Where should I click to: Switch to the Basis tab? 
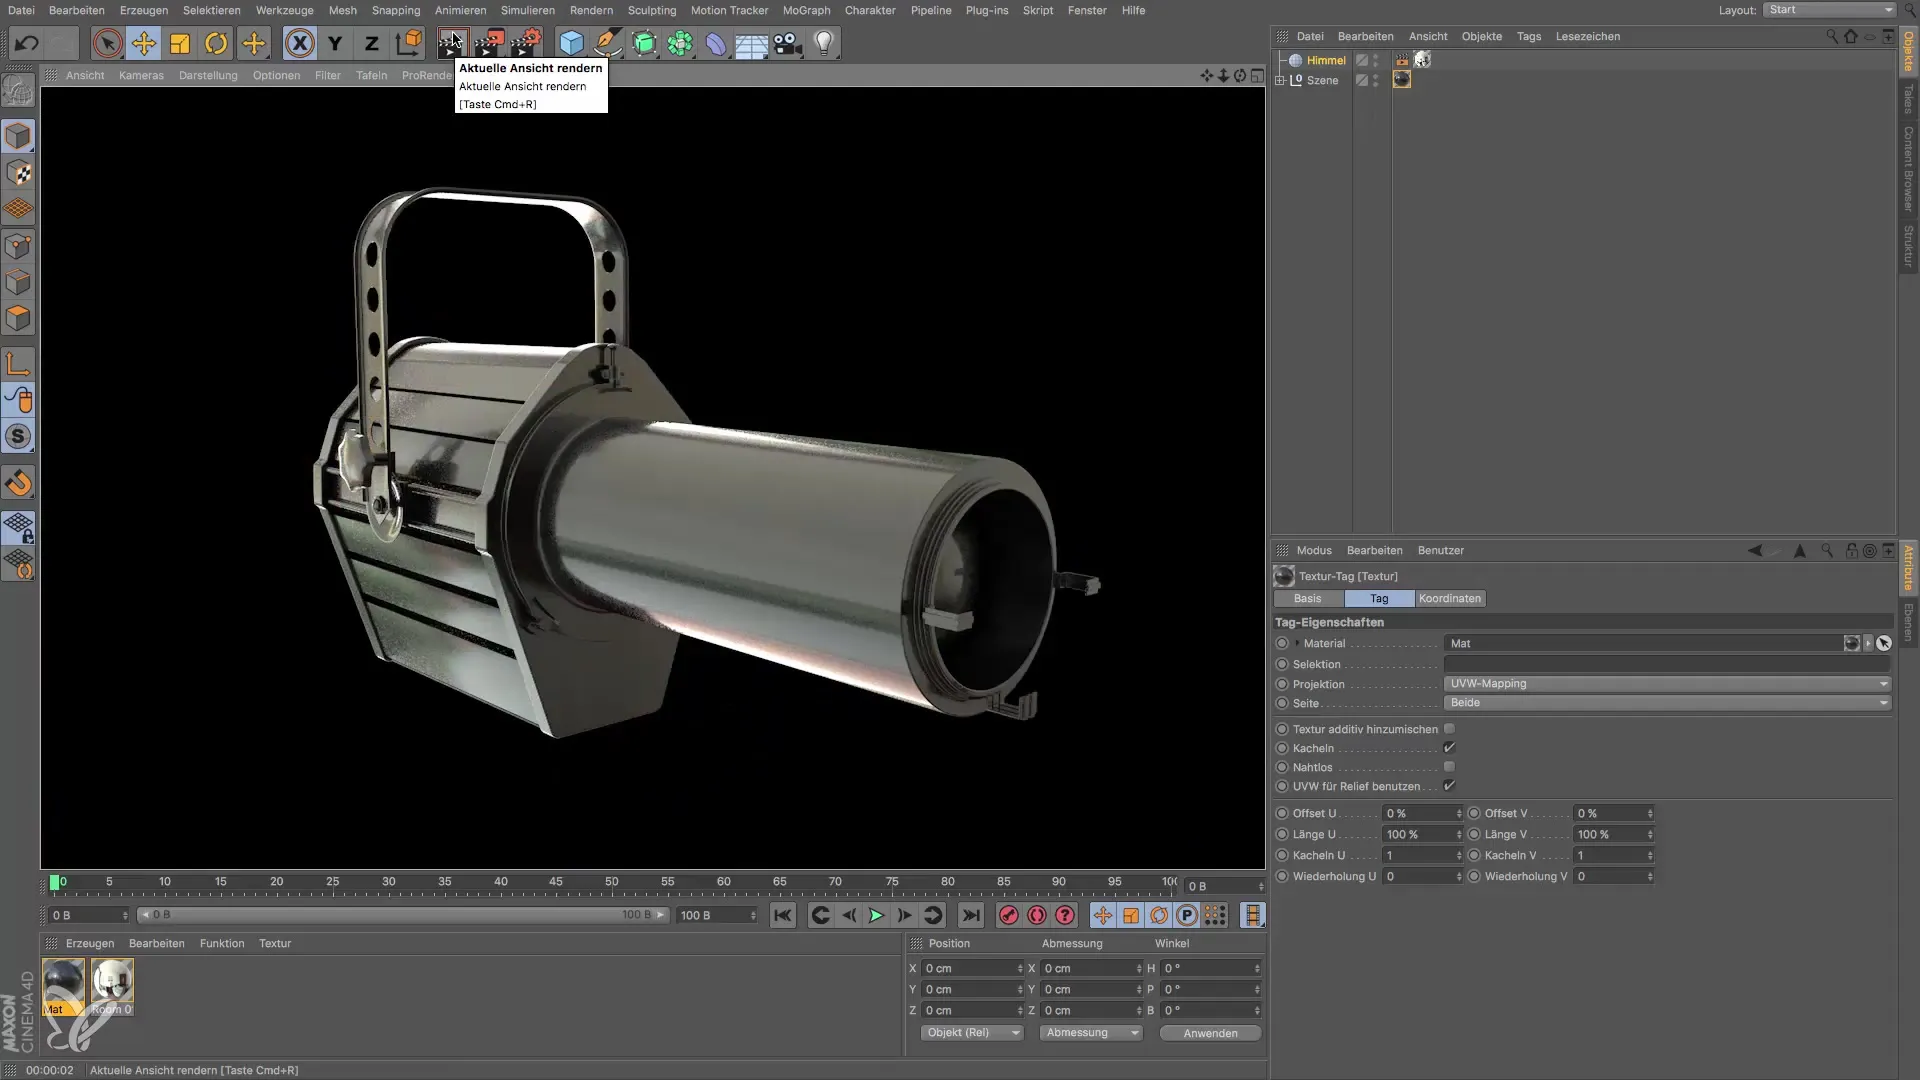coord(1308,599)
